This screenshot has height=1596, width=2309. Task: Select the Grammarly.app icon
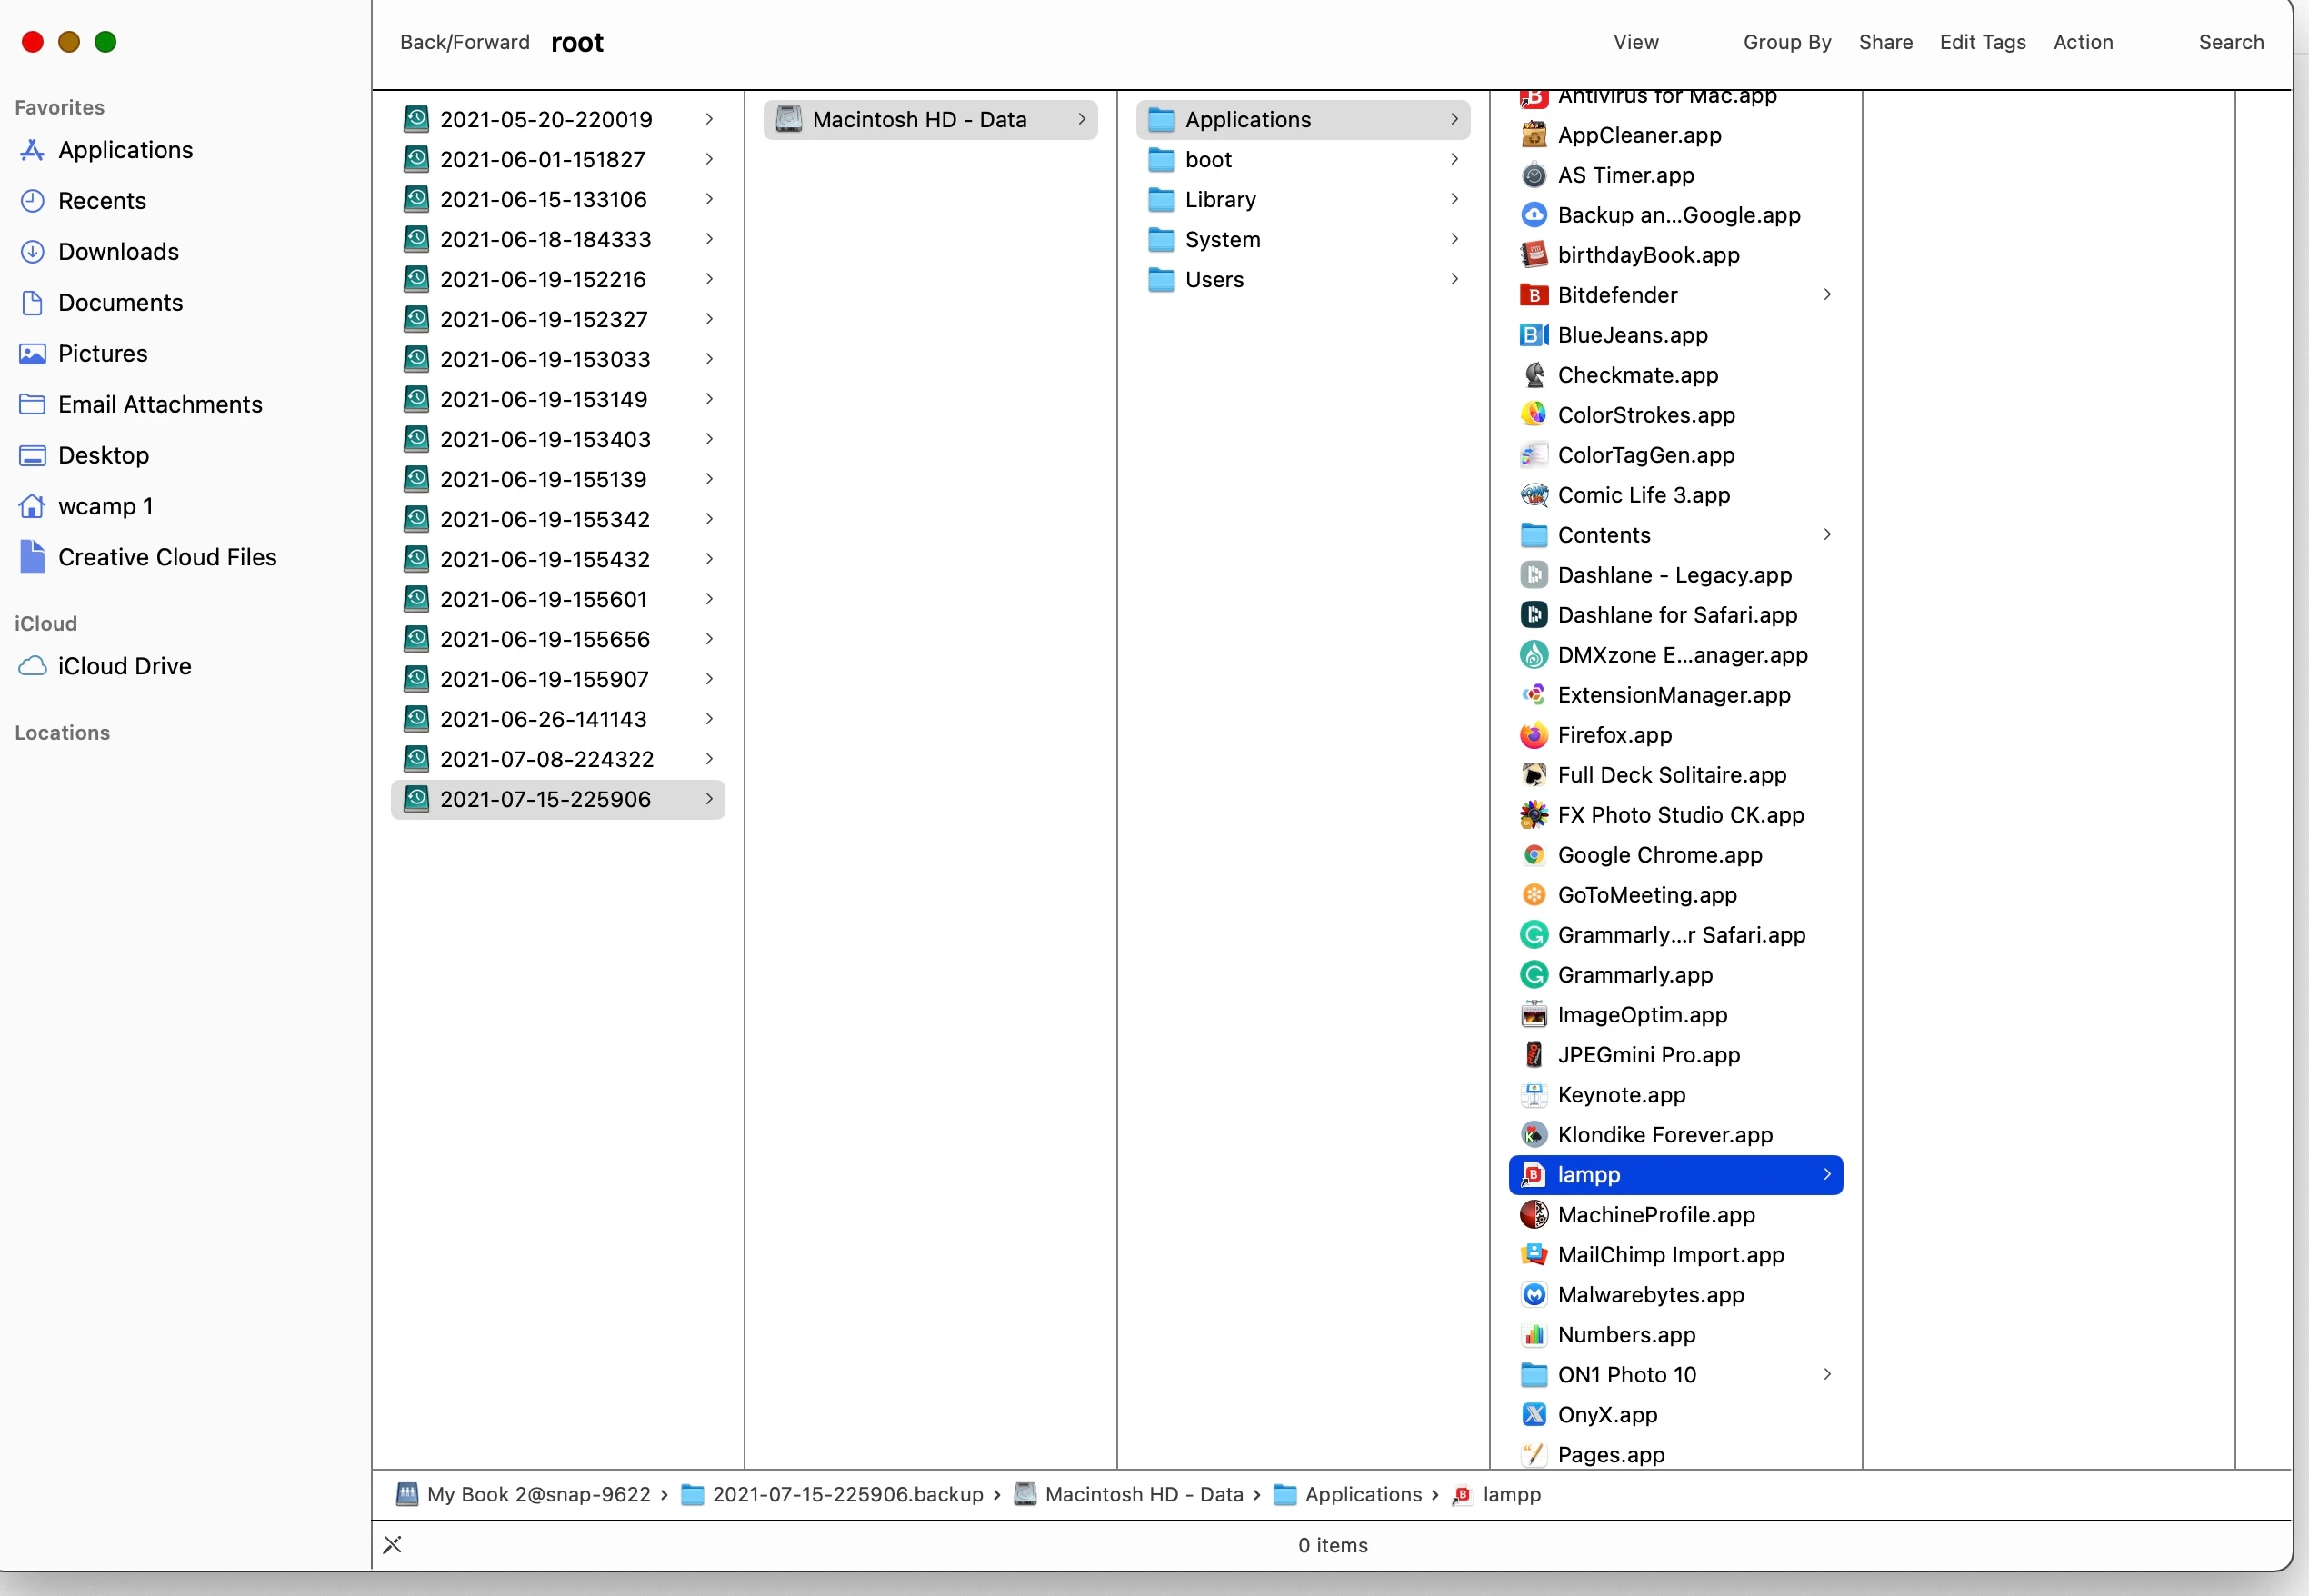point(1533,975)
